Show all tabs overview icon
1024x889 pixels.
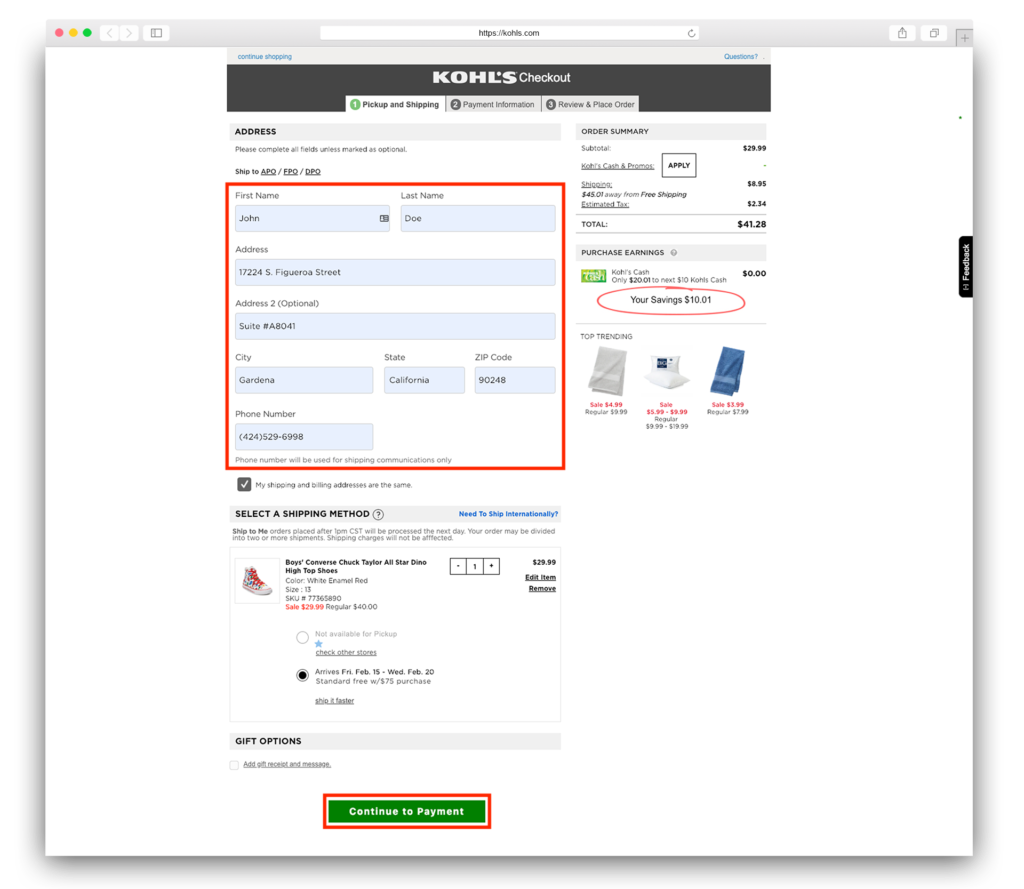(934, 33)
